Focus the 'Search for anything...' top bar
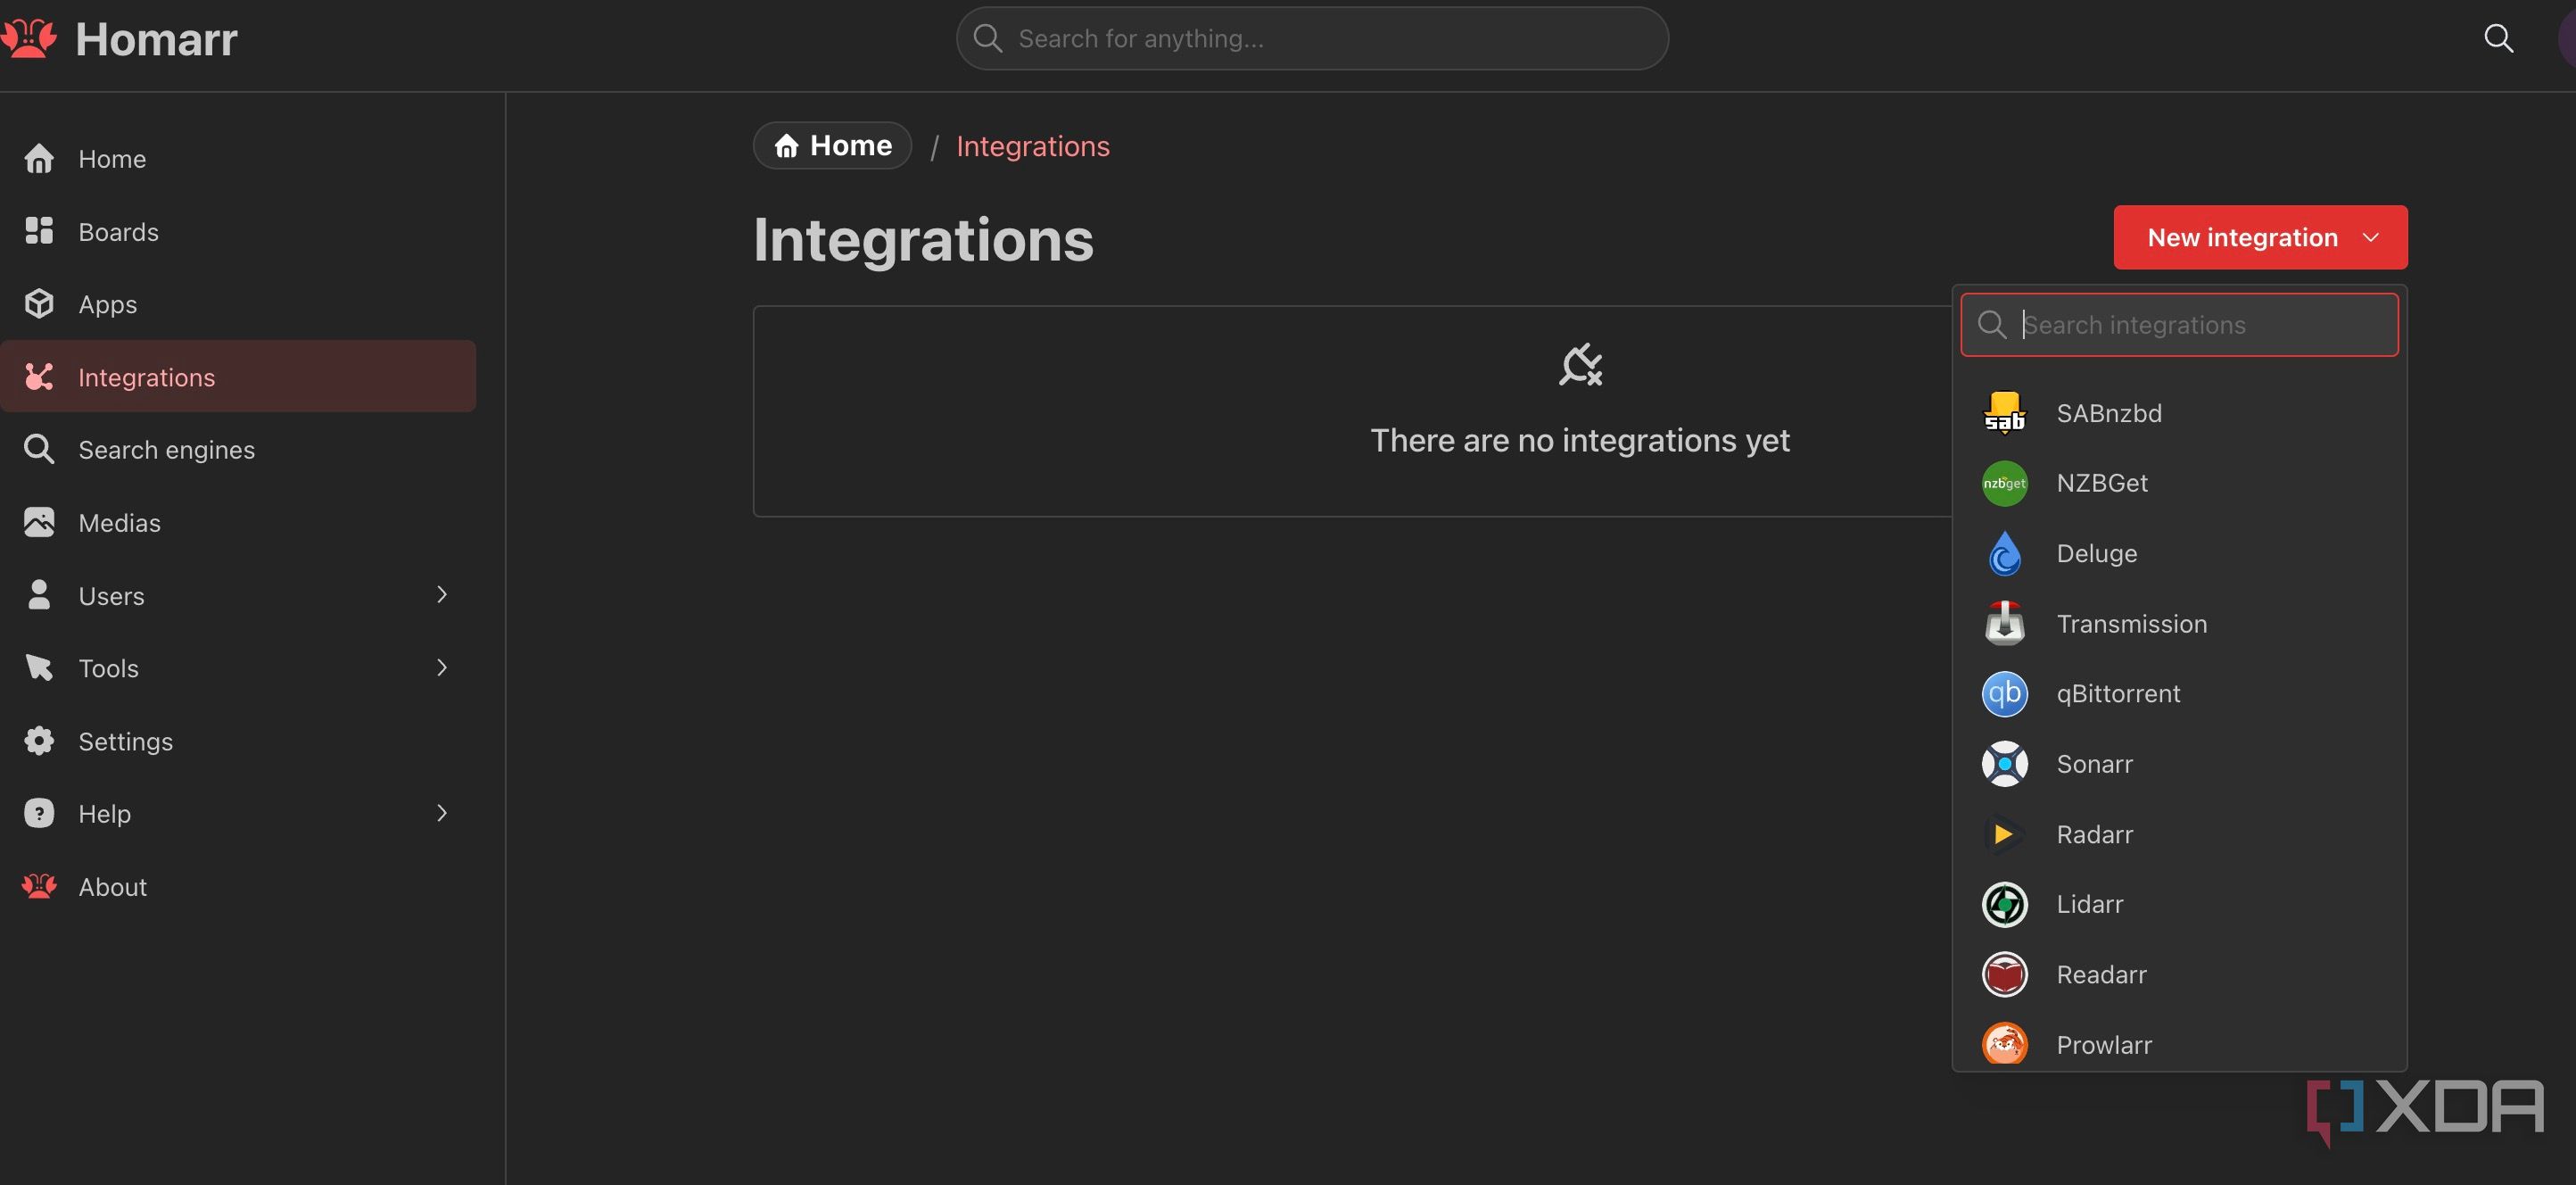 tap(1312, 38)
